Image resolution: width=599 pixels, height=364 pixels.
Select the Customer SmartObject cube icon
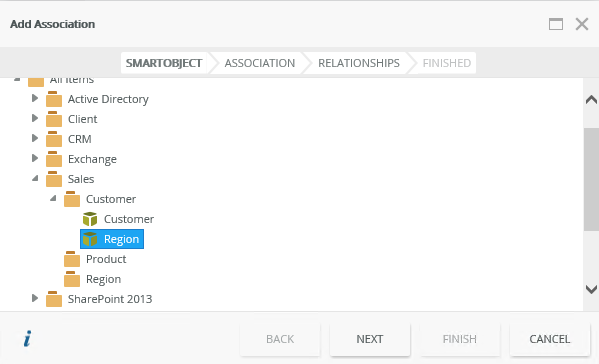pyautogui.click(x=90, y=219)
